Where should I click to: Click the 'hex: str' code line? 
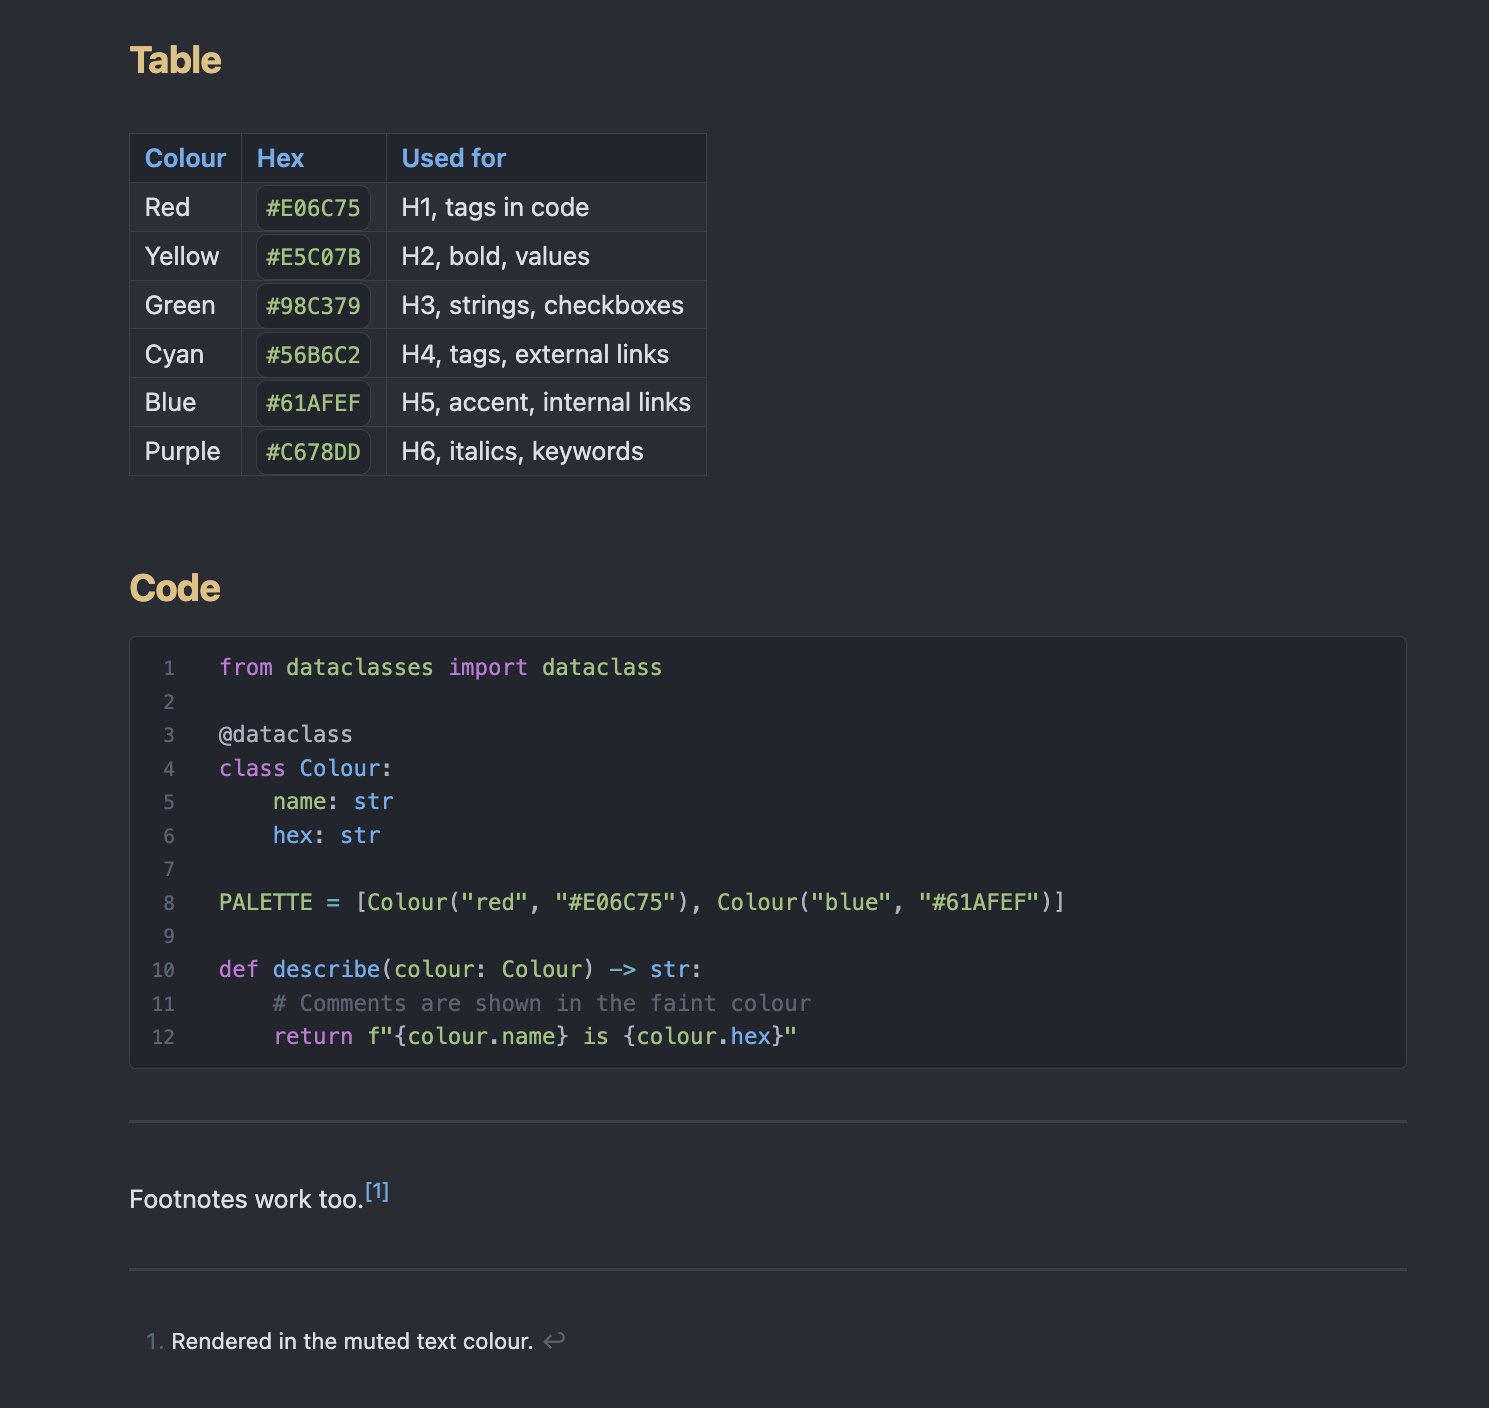tap(326, 835)
